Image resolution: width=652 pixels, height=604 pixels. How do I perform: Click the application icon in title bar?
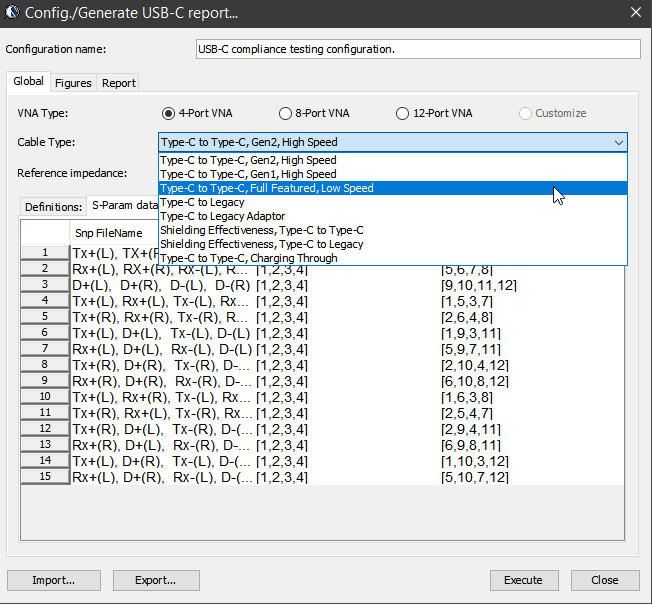[x=14, y=13]
